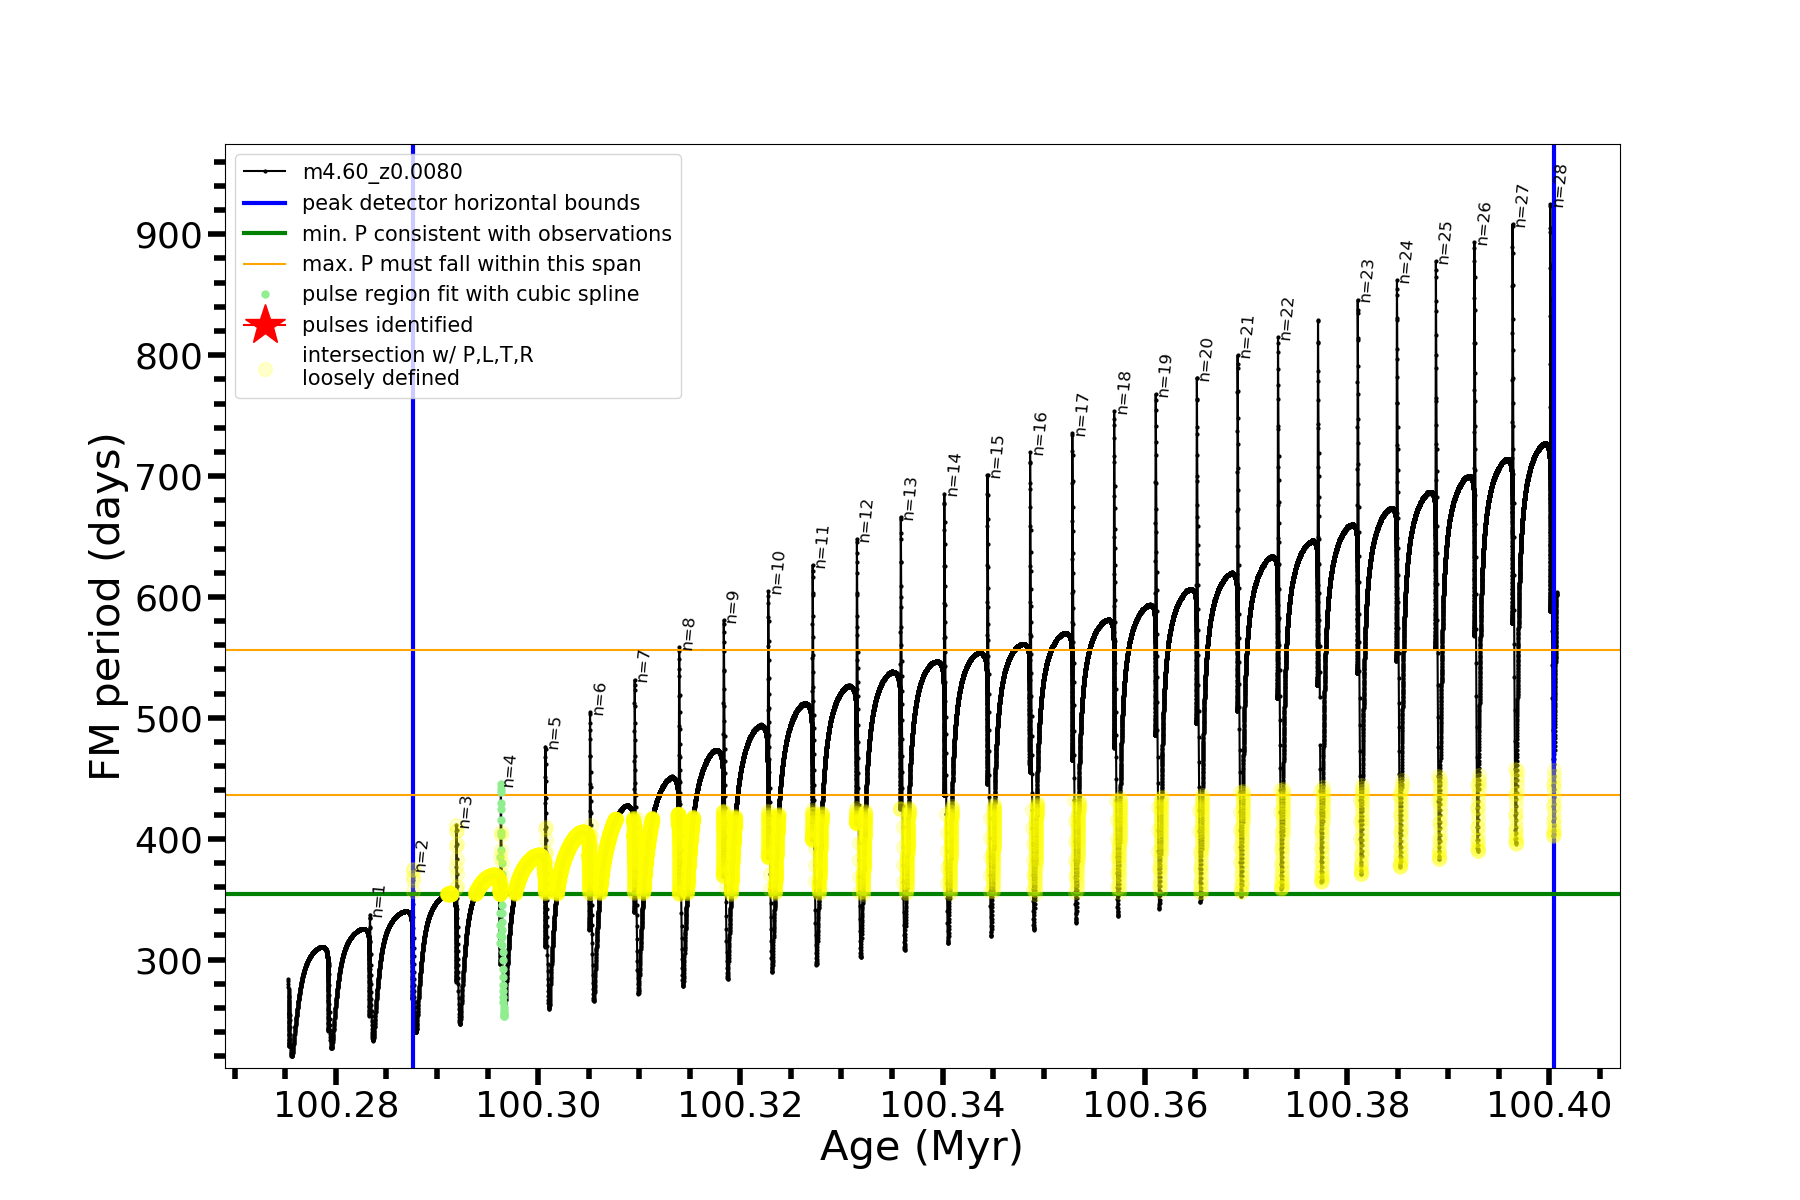Click the 'pulse region fit with cubic spline' label

(x=470, y=294)
